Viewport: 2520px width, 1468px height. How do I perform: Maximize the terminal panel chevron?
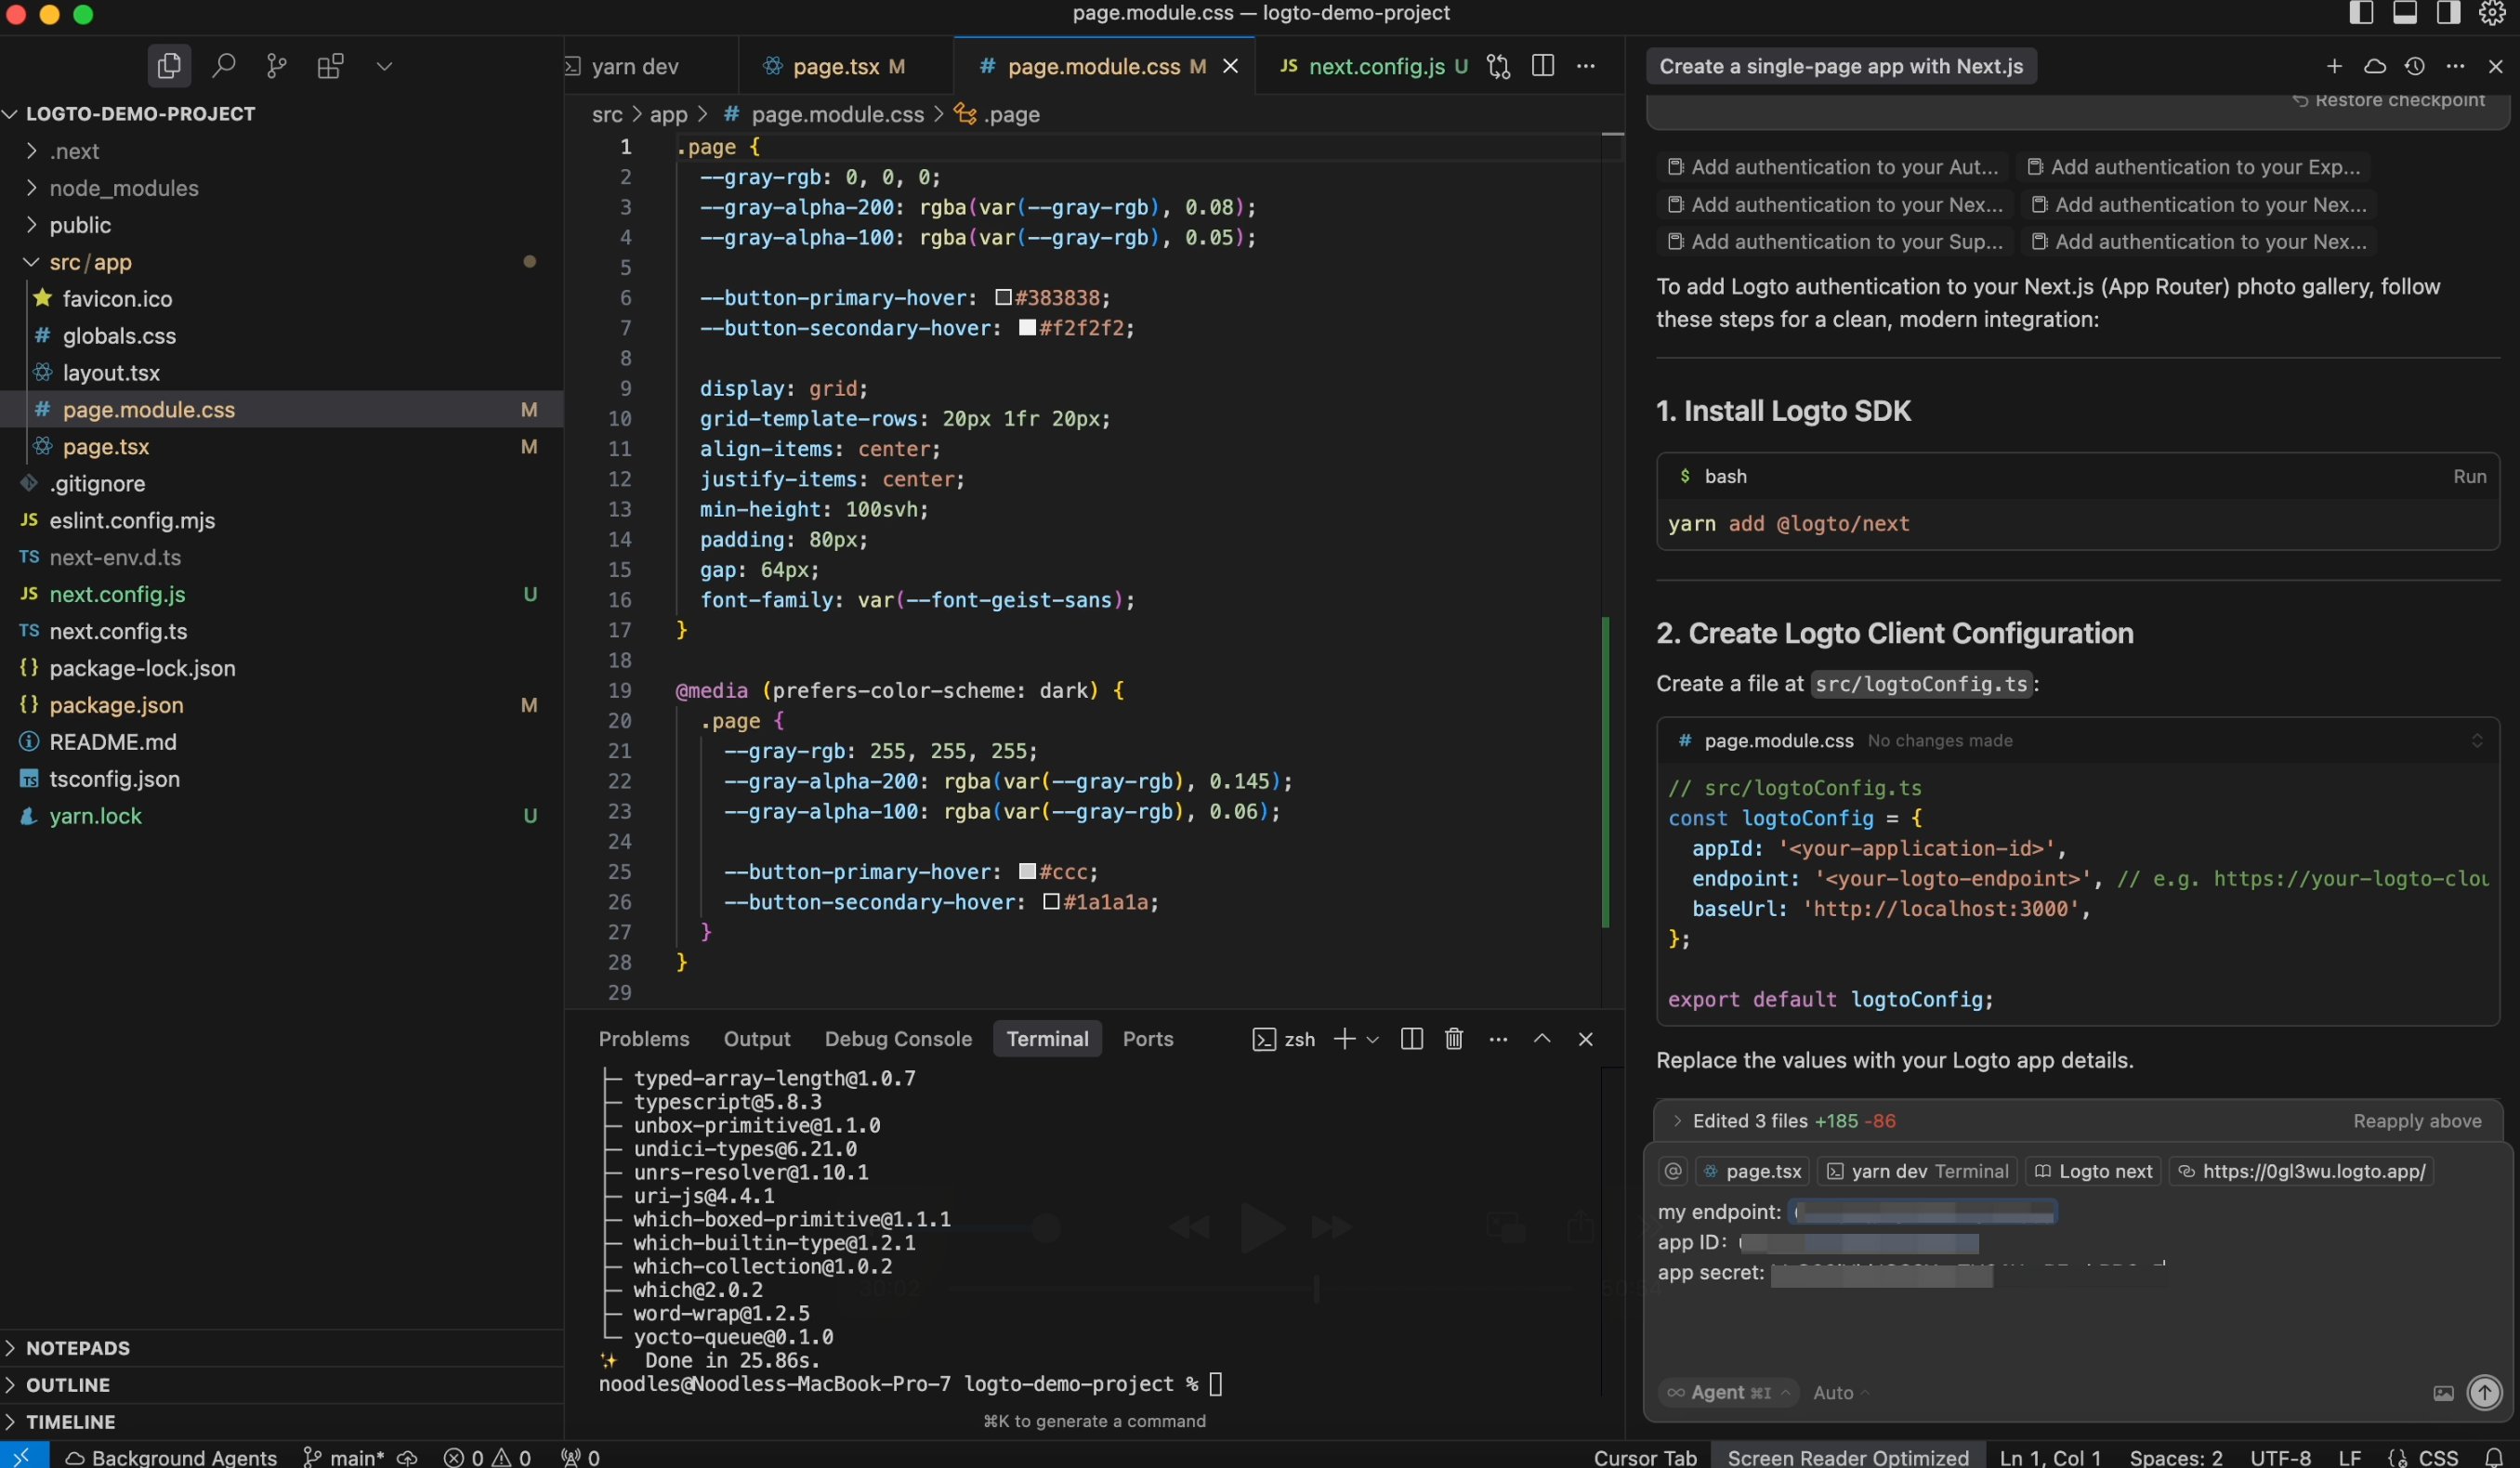[x=1542, y=1039]
